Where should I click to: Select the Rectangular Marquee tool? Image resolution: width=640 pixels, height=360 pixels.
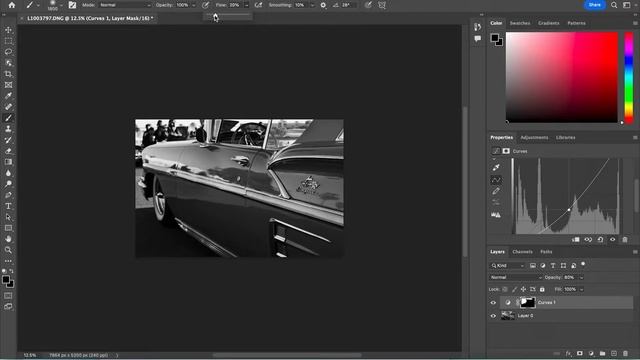tap(8, 41)
